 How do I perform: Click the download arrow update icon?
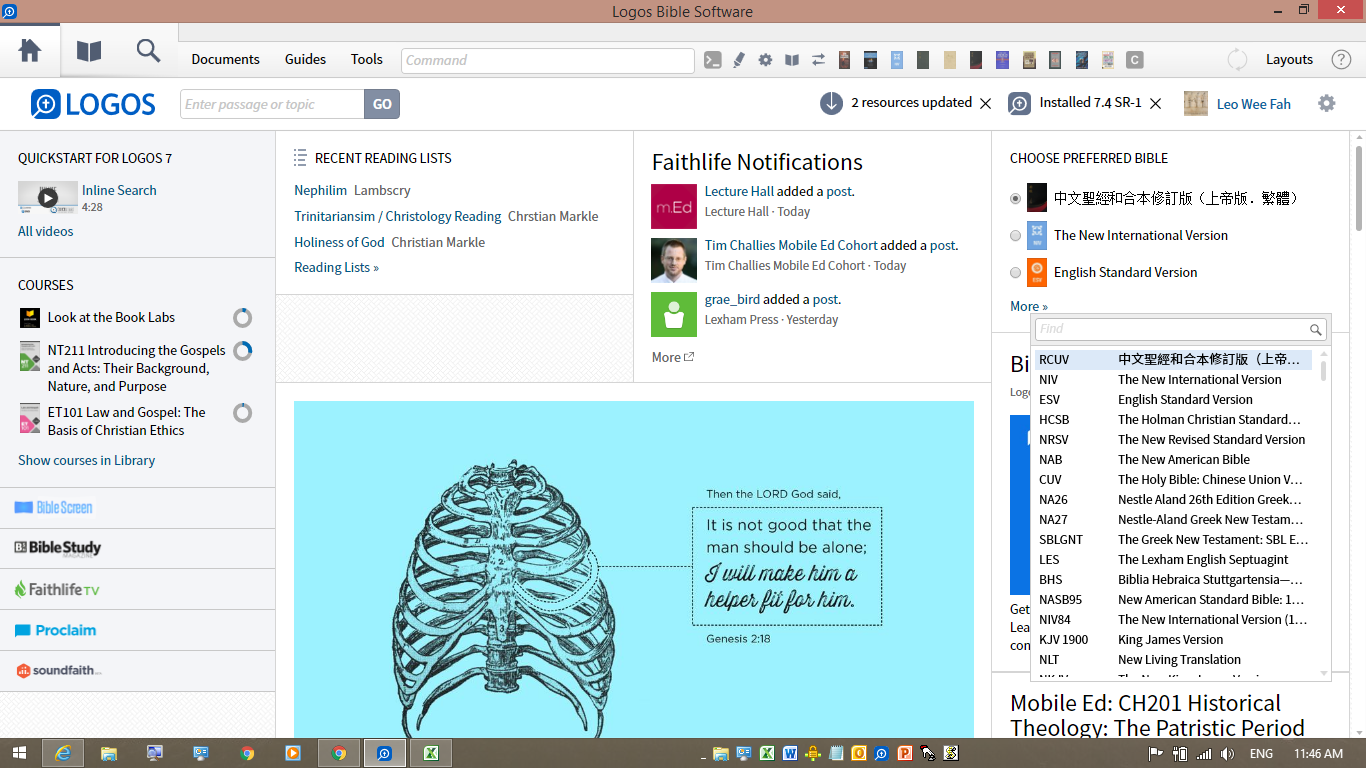[831, 103]
